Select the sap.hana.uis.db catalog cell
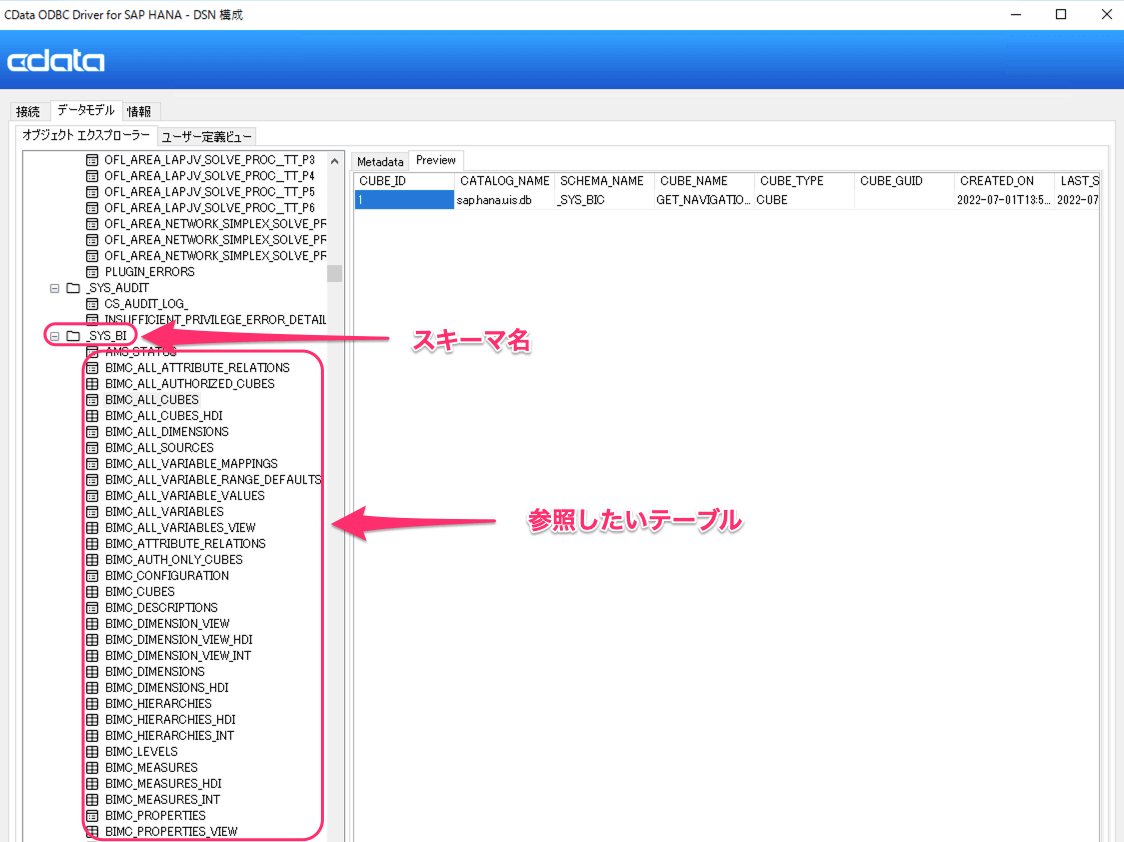Image resolution: width=1124 pixels, height=842 pixels. point(505,200)
